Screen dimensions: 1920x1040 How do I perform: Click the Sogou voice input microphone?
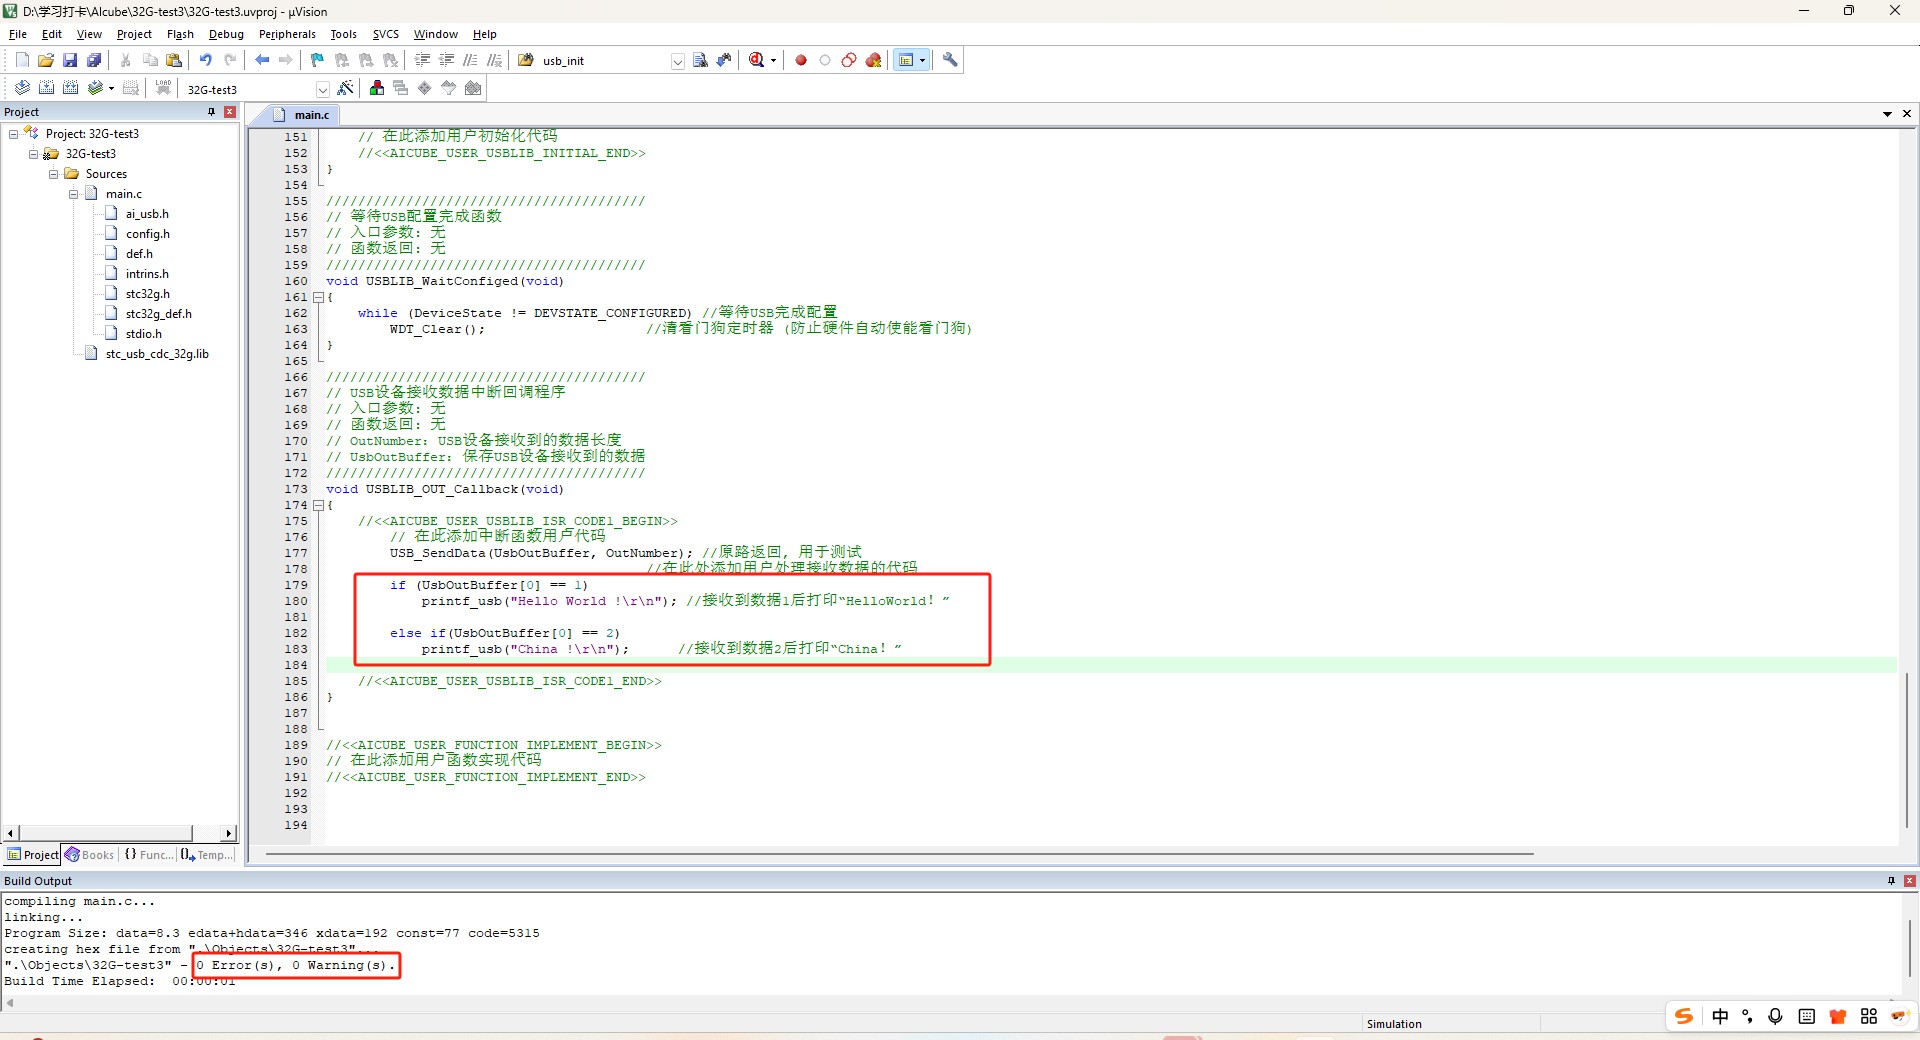1775,1016
